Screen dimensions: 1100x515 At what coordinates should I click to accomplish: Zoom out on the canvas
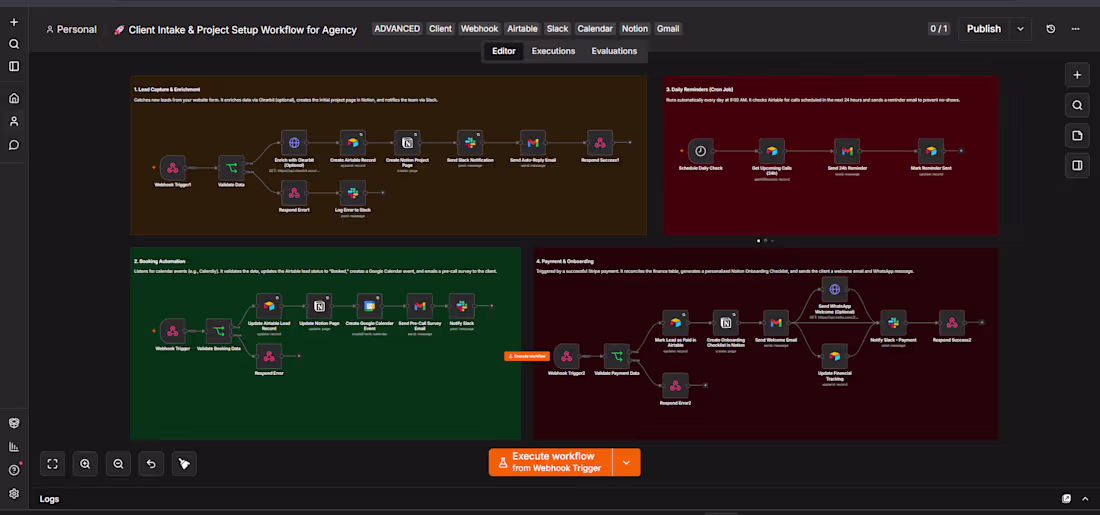click(119, 463)
